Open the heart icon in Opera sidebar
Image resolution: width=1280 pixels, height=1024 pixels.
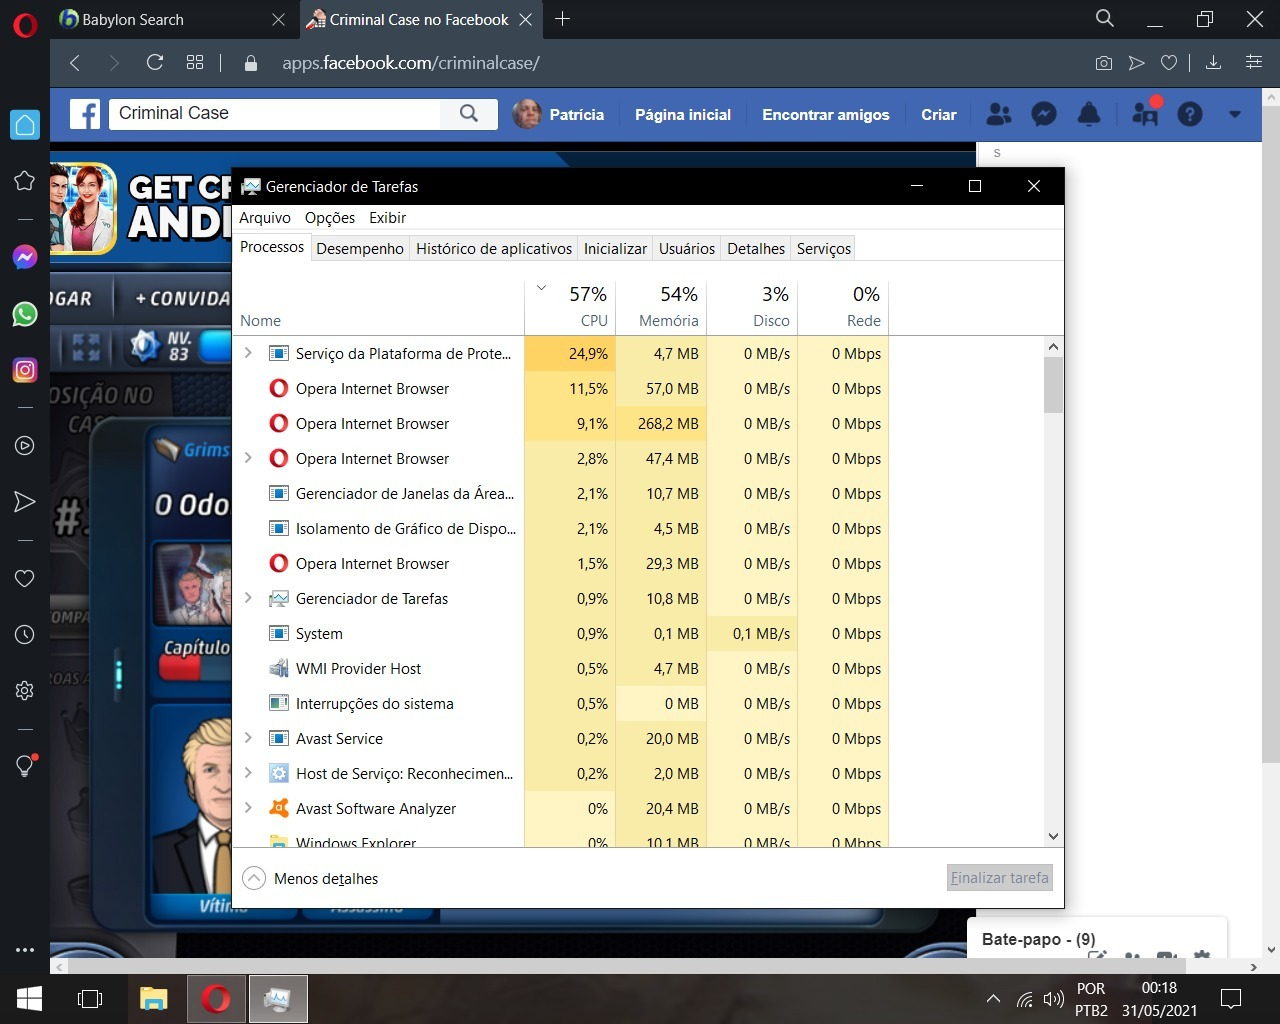click(x=25, y=578)
